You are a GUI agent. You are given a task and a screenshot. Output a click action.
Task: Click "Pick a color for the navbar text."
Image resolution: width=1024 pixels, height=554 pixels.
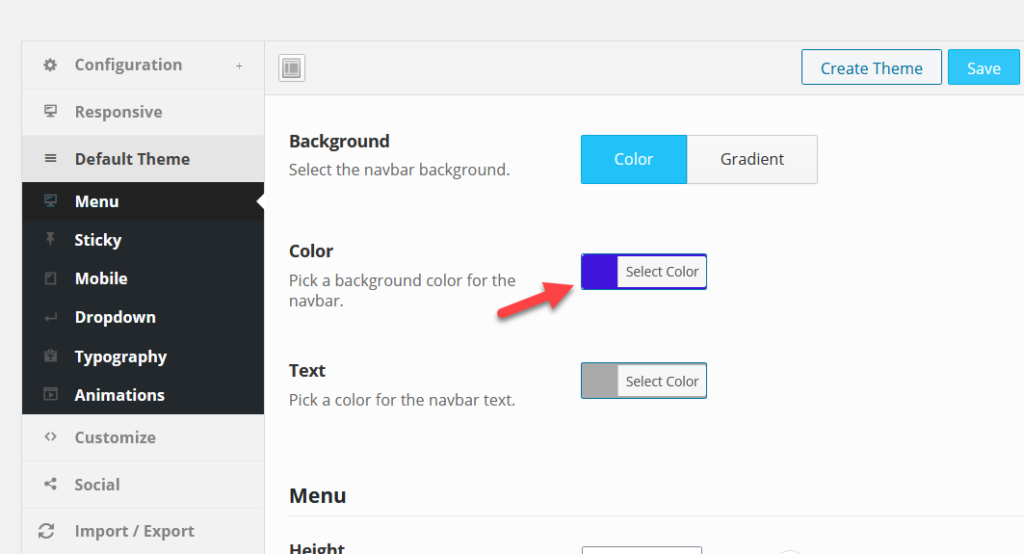point(402,400)
